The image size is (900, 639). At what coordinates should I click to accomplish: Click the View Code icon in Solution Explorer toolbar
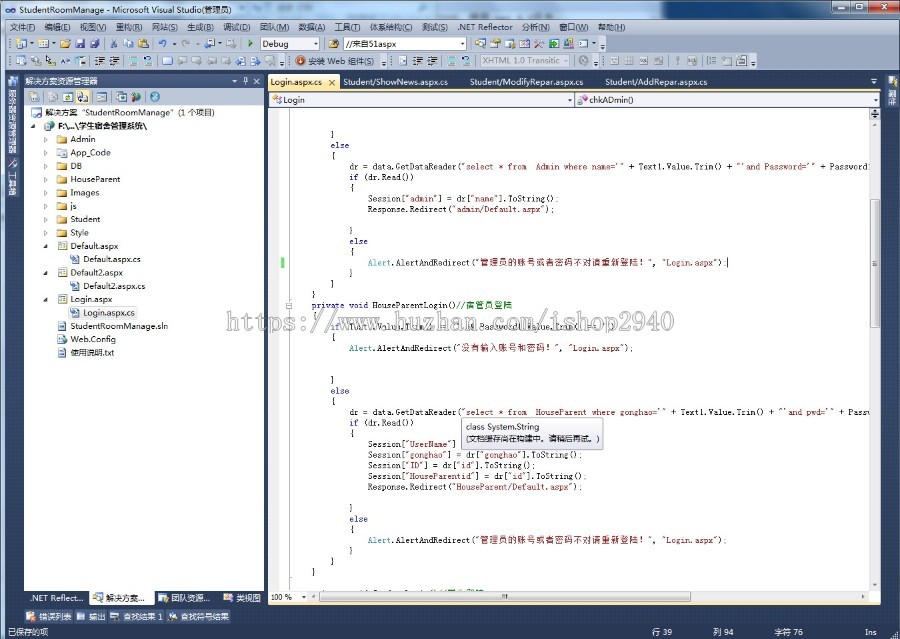pos(102,97)
